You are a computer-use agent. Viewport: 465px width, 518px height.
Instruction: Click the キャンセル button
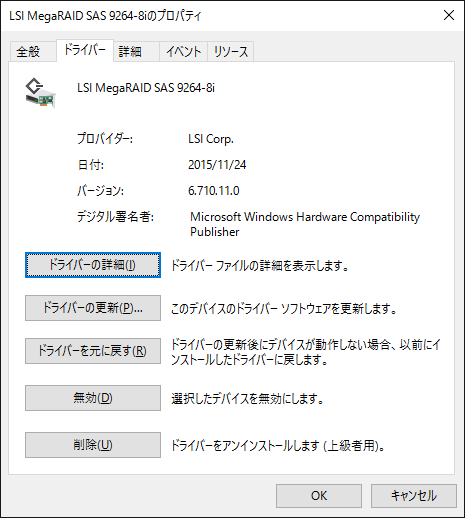[414, 496]
